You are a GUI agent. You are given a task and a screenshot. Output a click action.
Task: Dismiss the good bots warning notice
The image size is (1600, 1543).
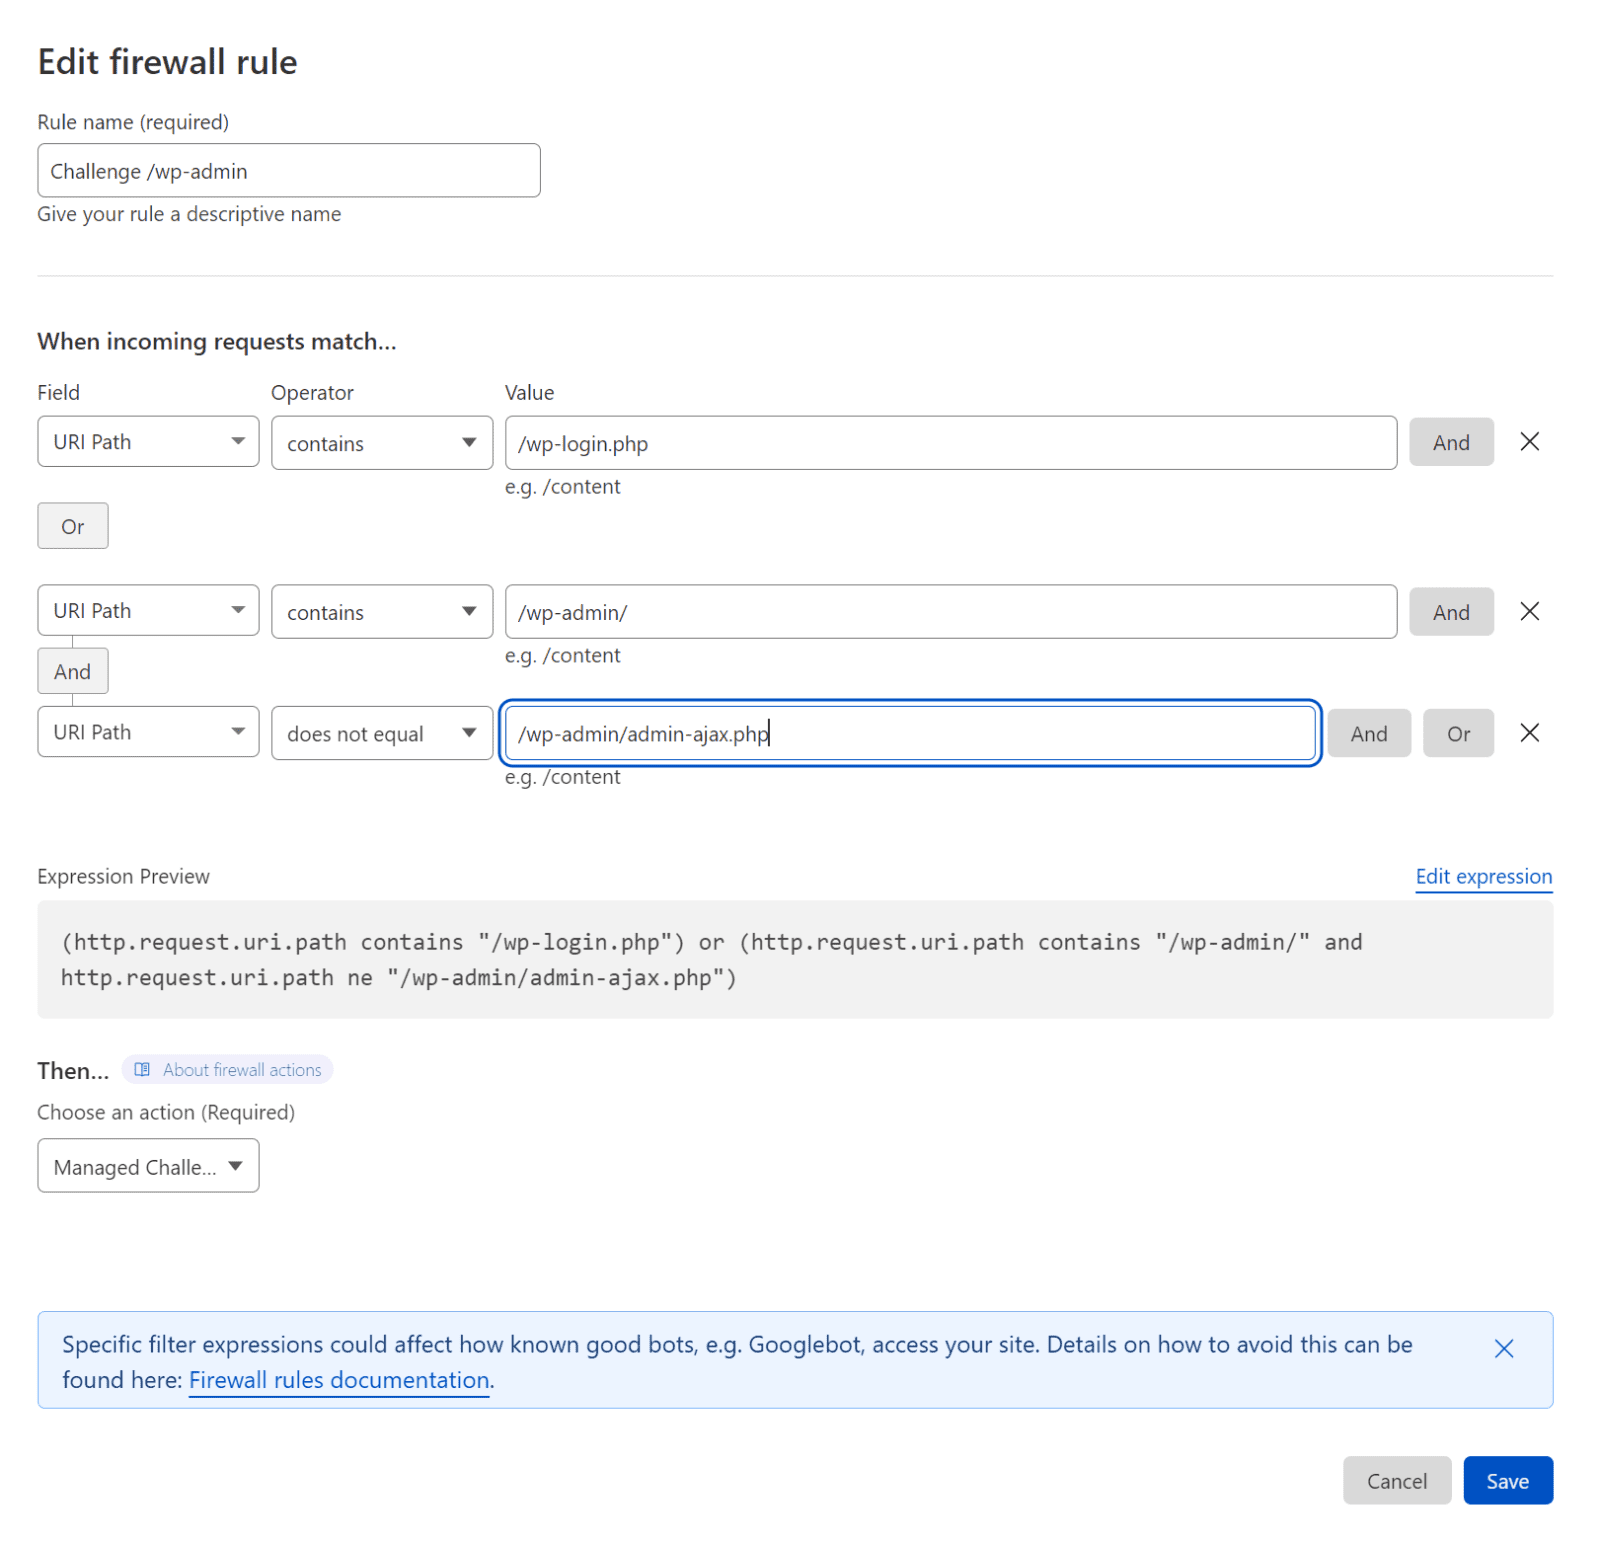point(1504,1348)
